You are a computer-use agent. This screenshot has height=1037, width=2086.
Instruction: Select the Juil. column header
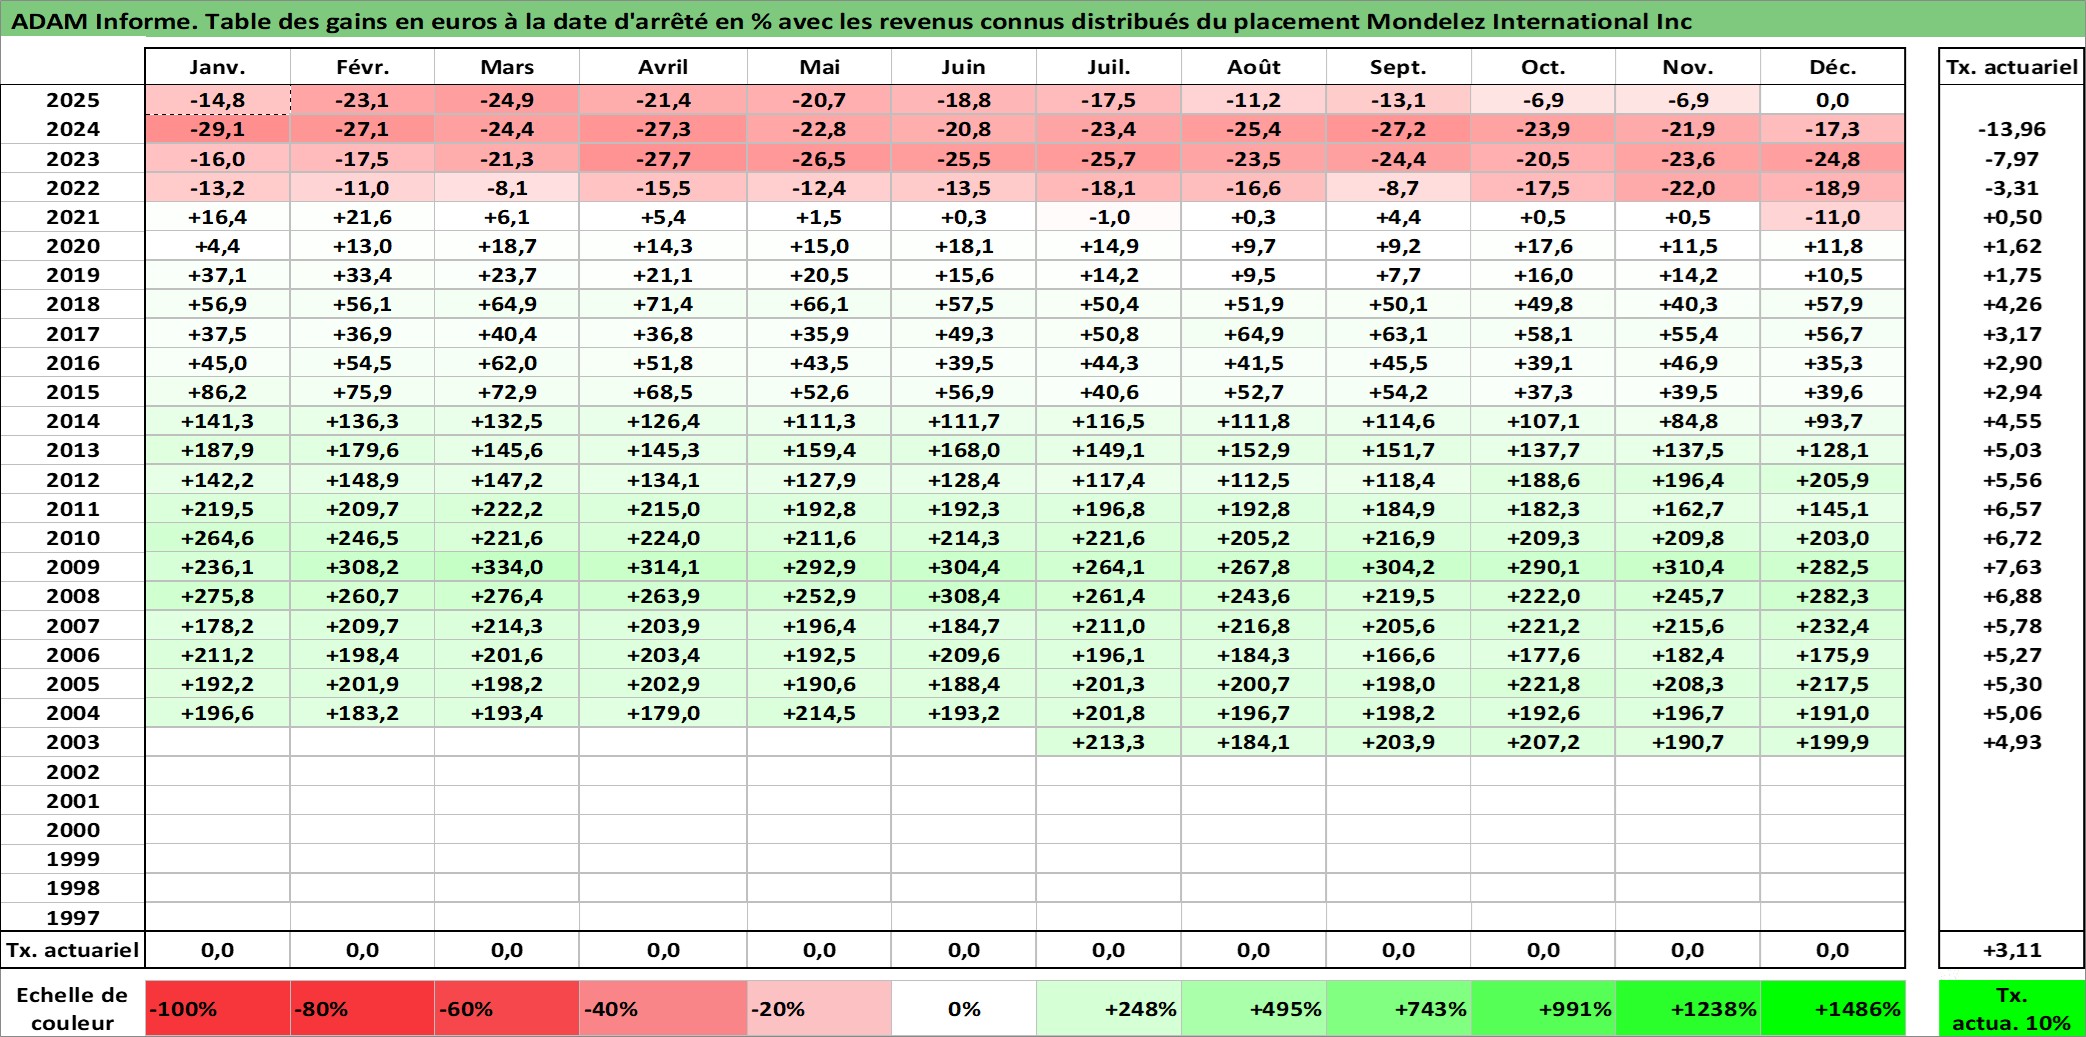click(x=1109, y=67)
